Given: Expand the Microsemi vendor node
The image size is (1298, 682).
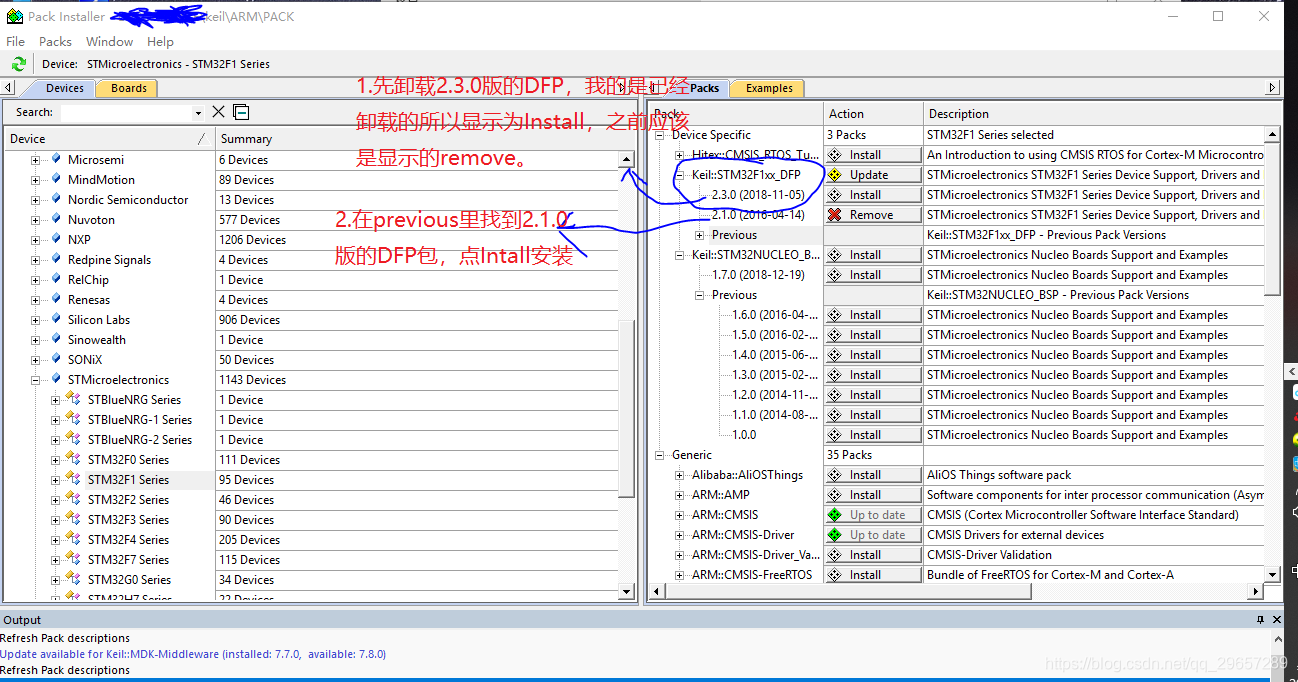Looking at the screenshot, I should pyautogui.click(x=36, y=160).
